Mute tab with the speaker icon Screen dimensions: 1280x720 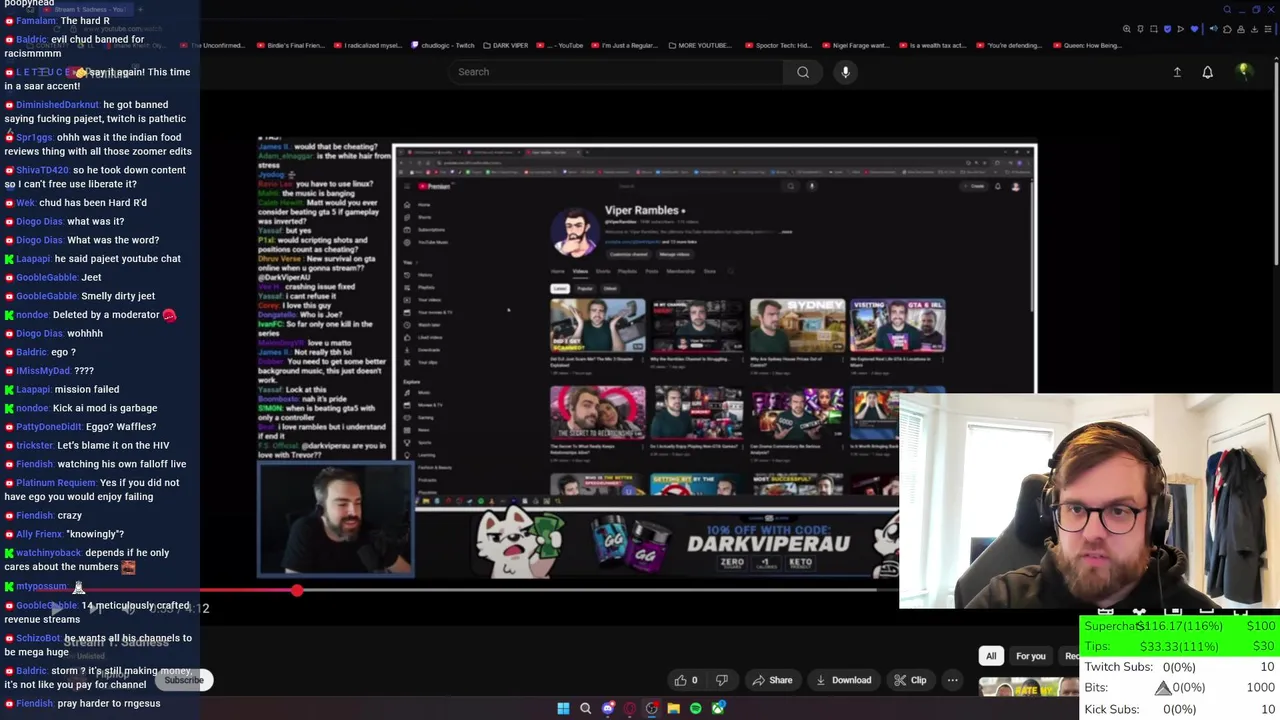coord(1214,29)
